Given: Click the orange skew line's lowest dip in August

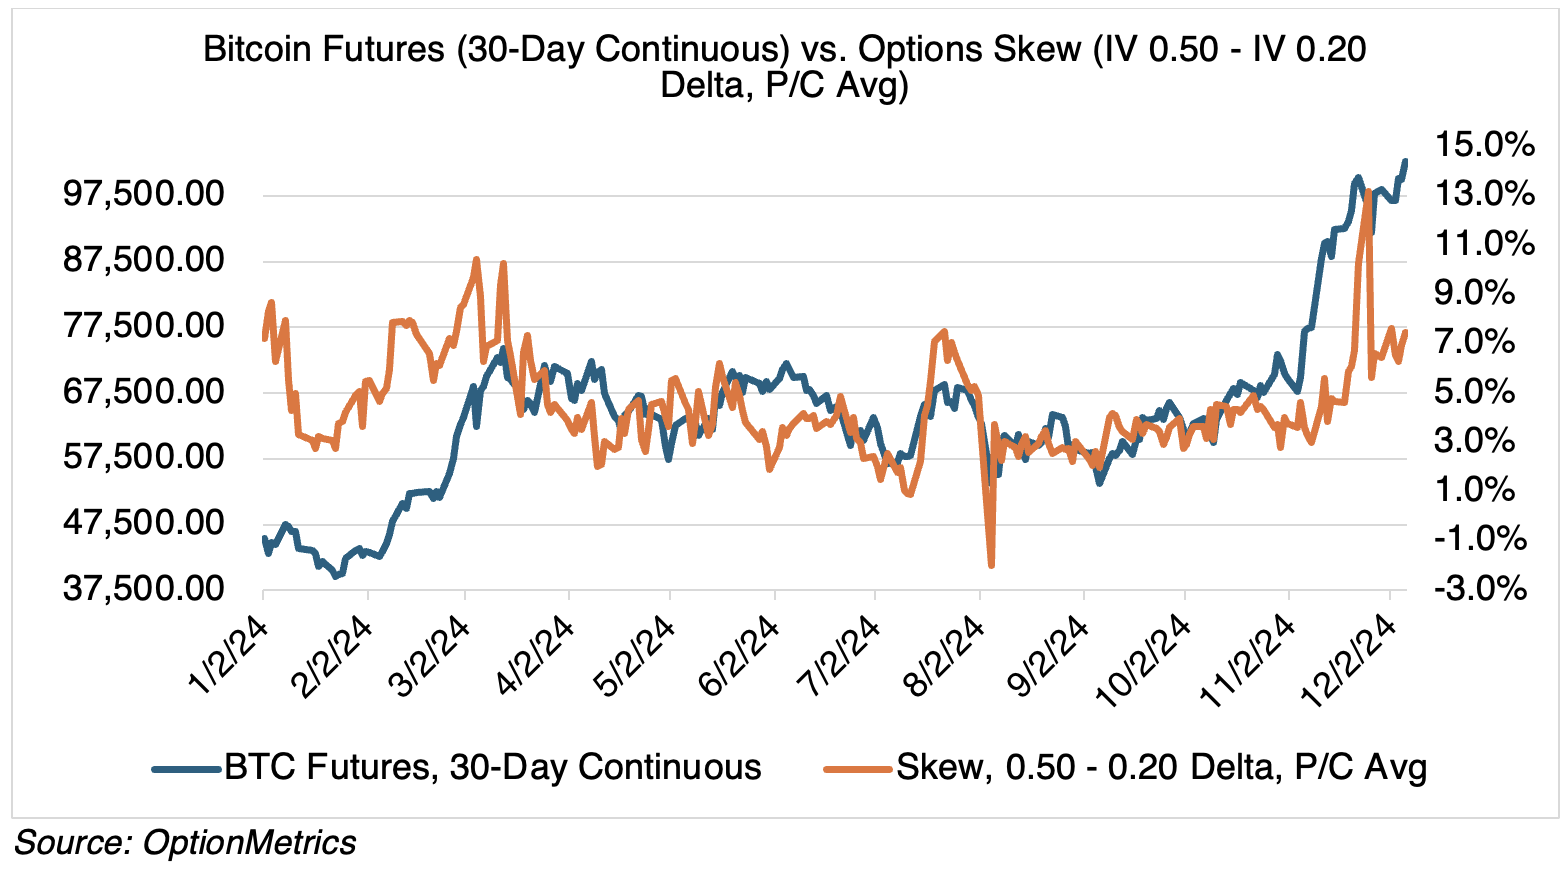Looking at the screenshot, I should [991, 566].
